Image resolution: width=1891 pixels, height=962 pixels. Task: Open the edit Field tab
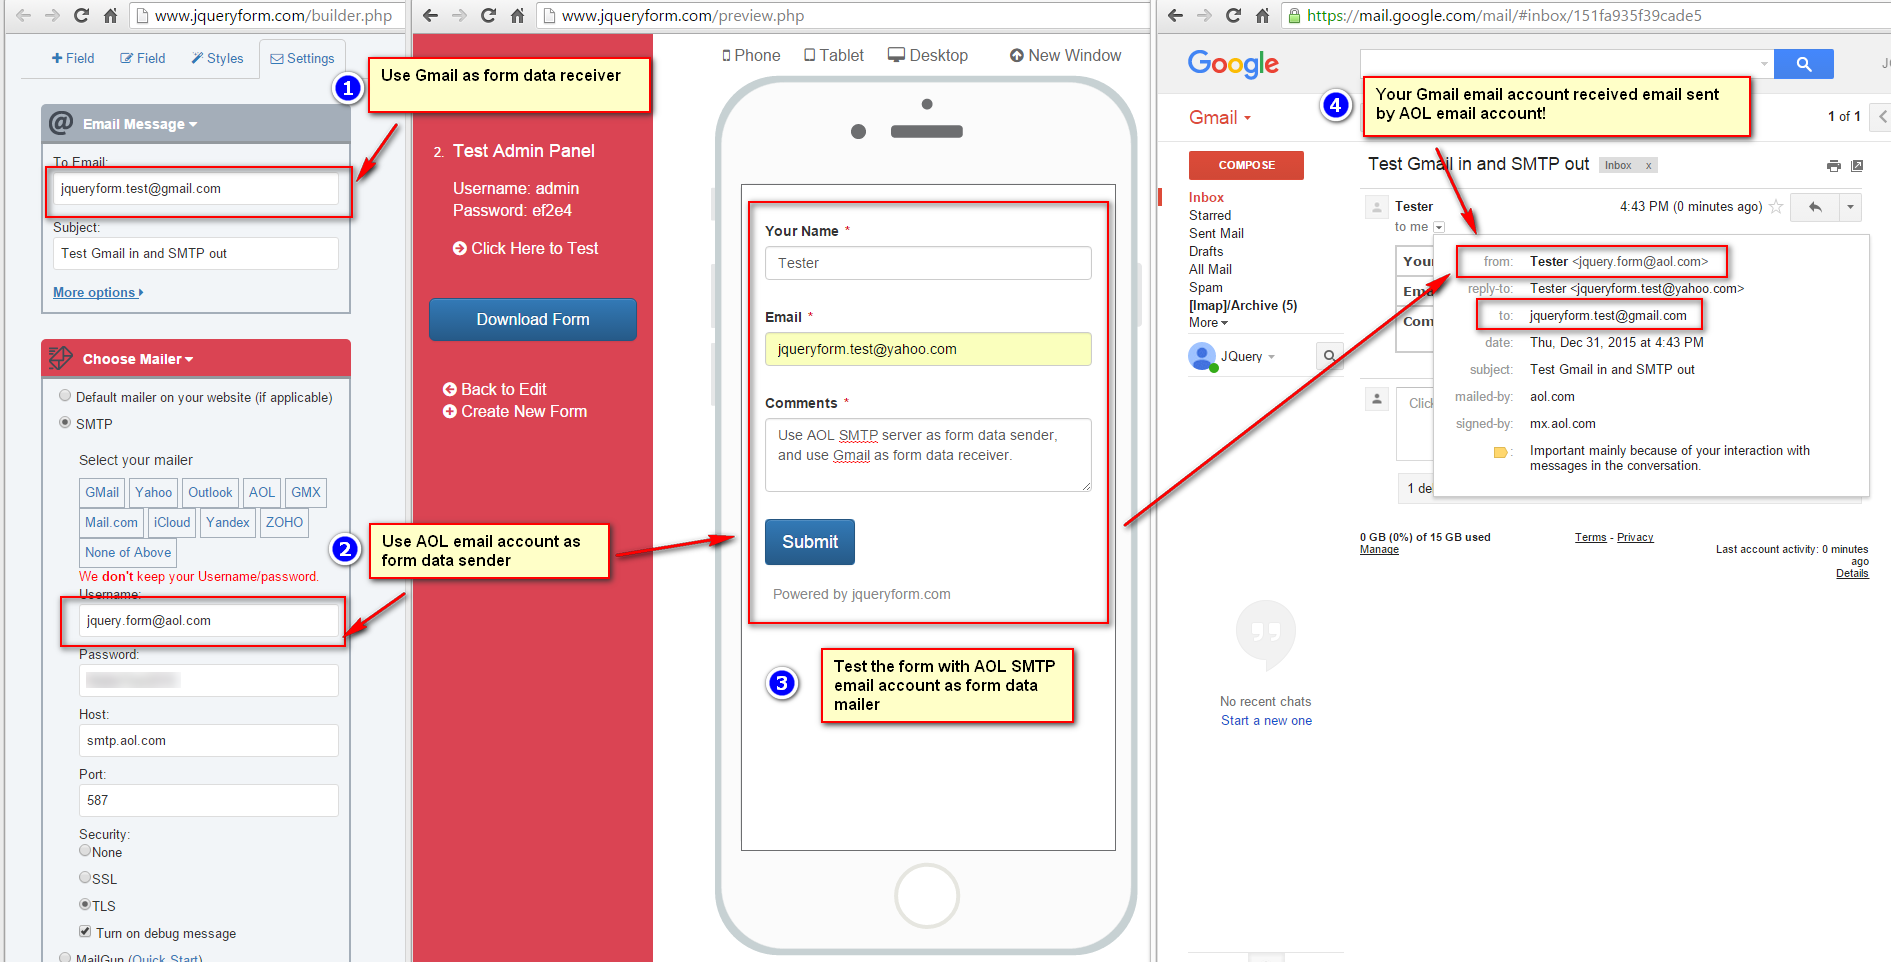[x=143, y=59]
